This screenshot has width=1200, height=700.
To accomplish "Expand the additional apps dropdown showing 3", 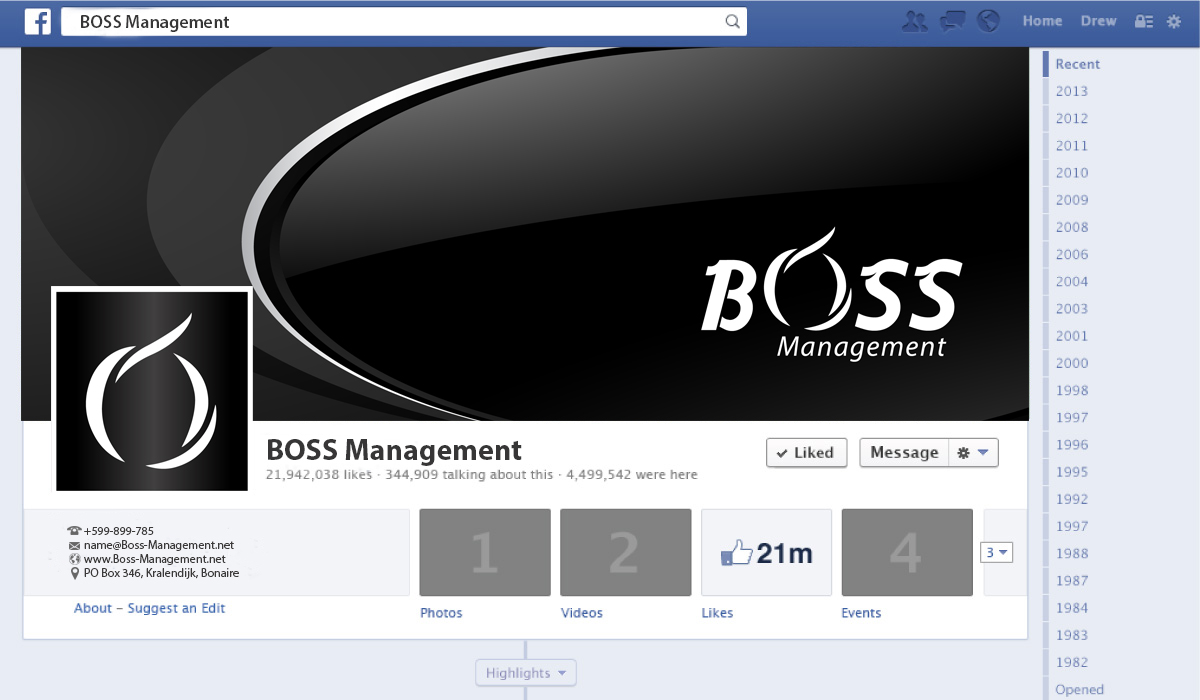I will point(997,552).
